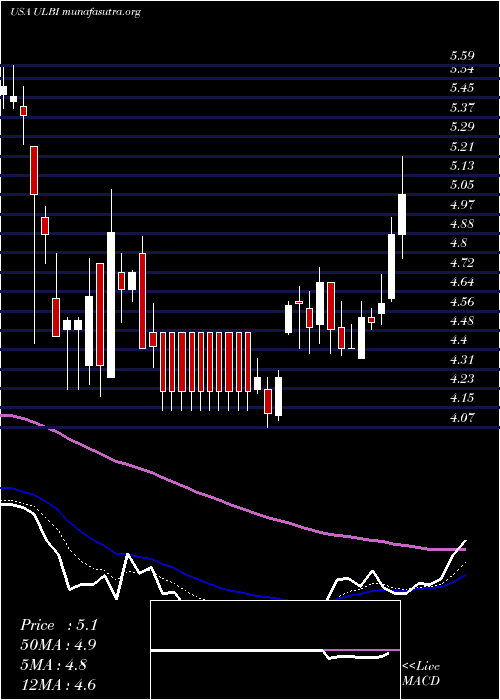Click the 5.59 price axis label
Image resolution: width=500 pixels, height=700 pixels.
click(x=462, y=57)
